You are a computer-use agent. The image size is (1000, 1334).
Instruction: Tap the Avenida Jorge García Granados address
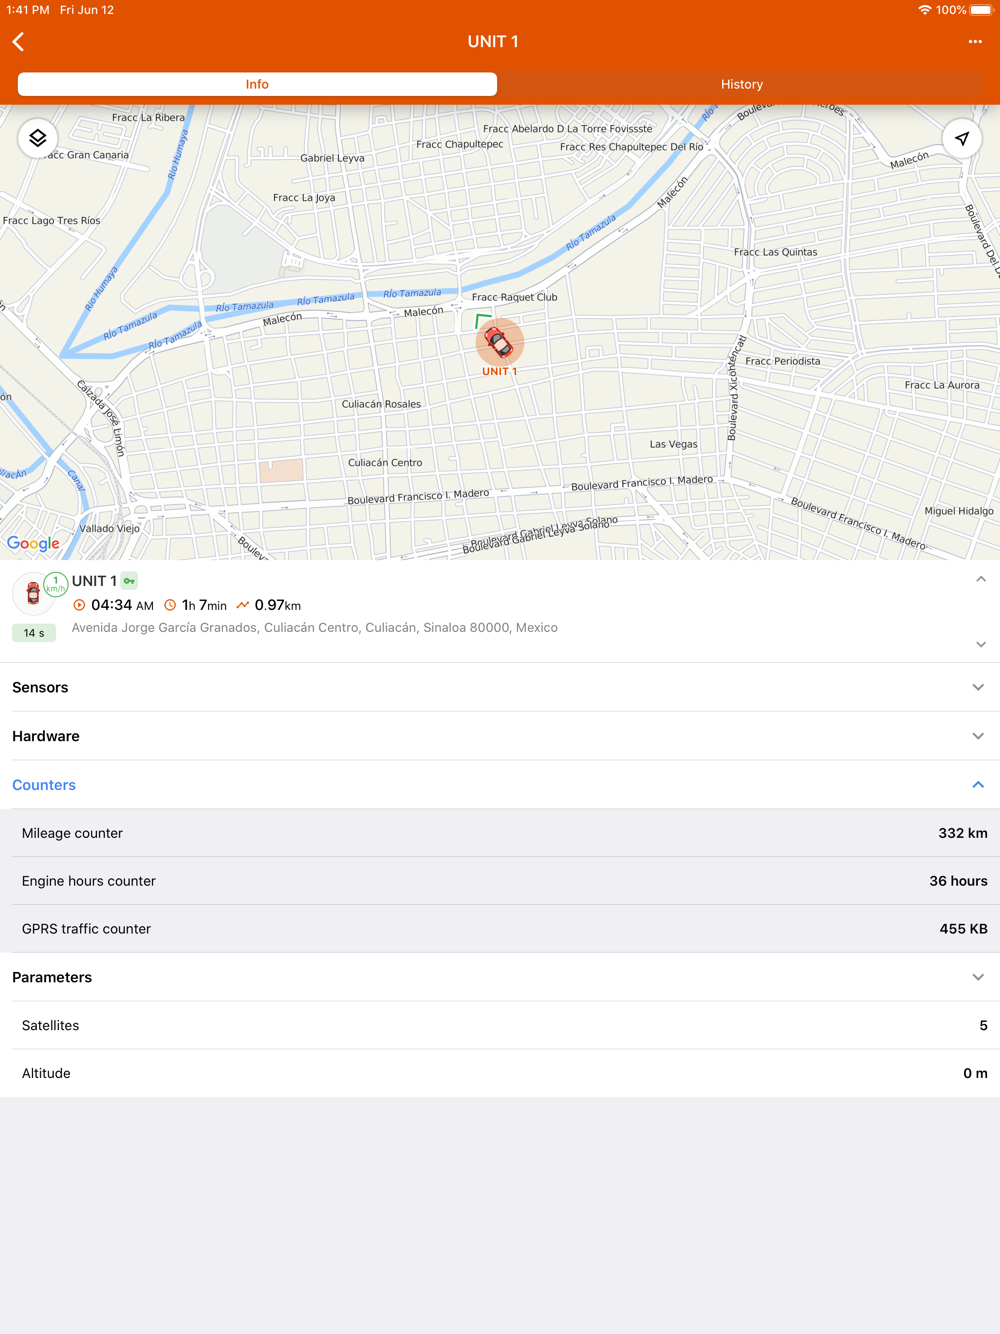tap(315, 628)
